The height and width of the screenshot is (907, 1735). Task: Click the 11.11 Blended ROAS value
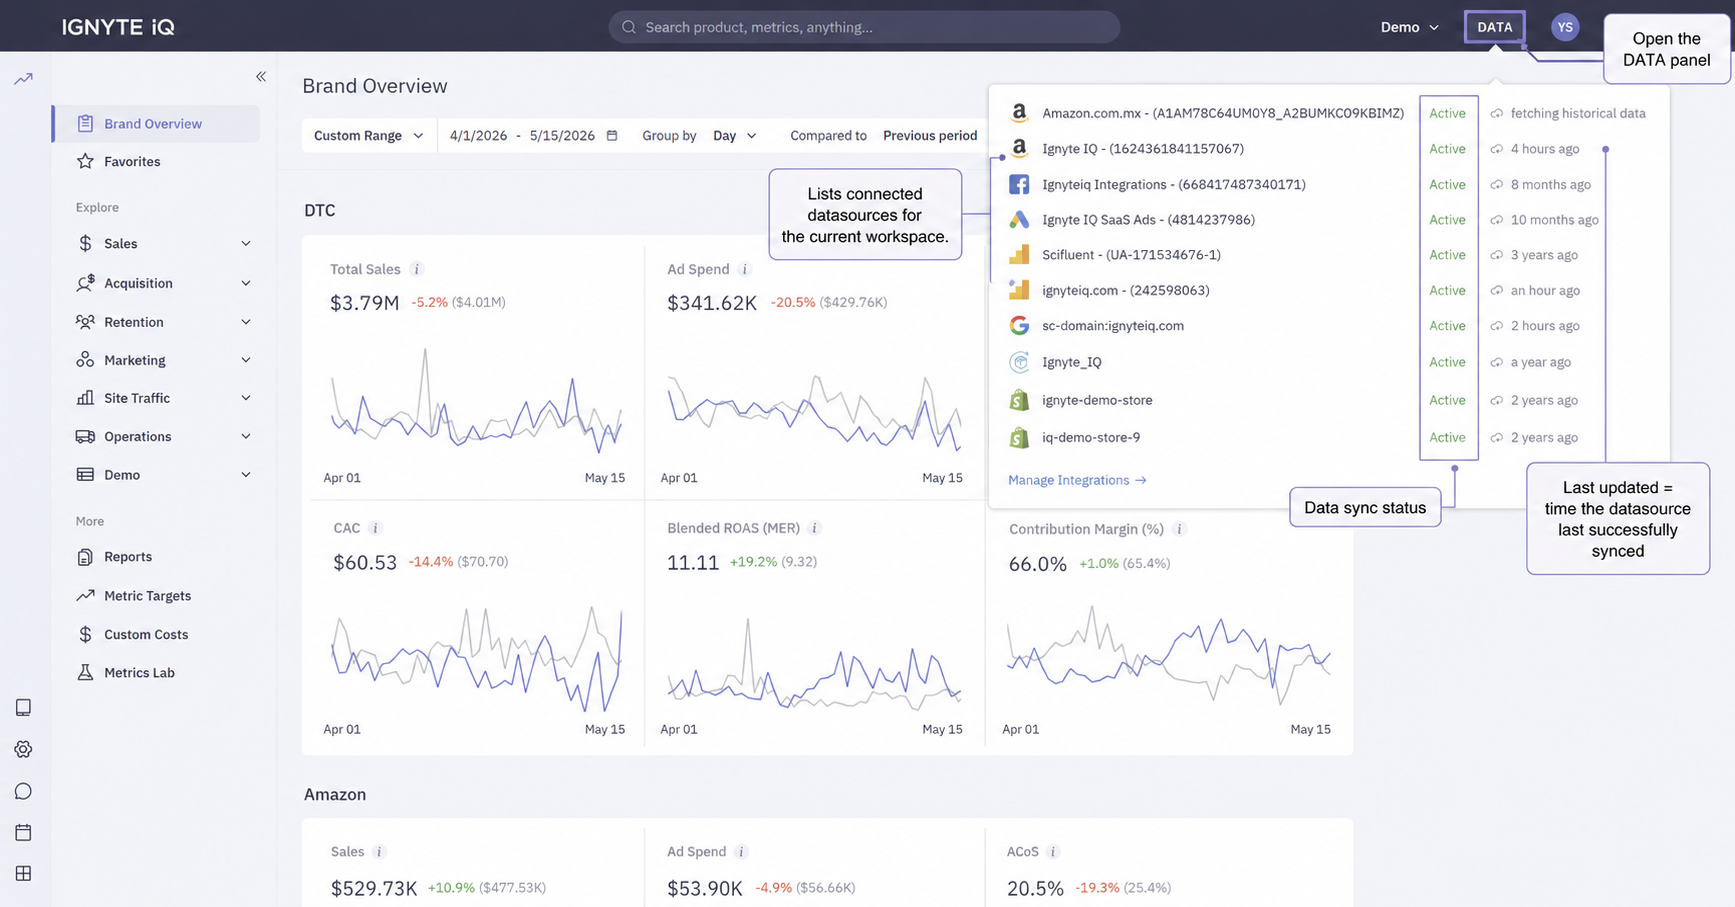(x=693, y=563)
